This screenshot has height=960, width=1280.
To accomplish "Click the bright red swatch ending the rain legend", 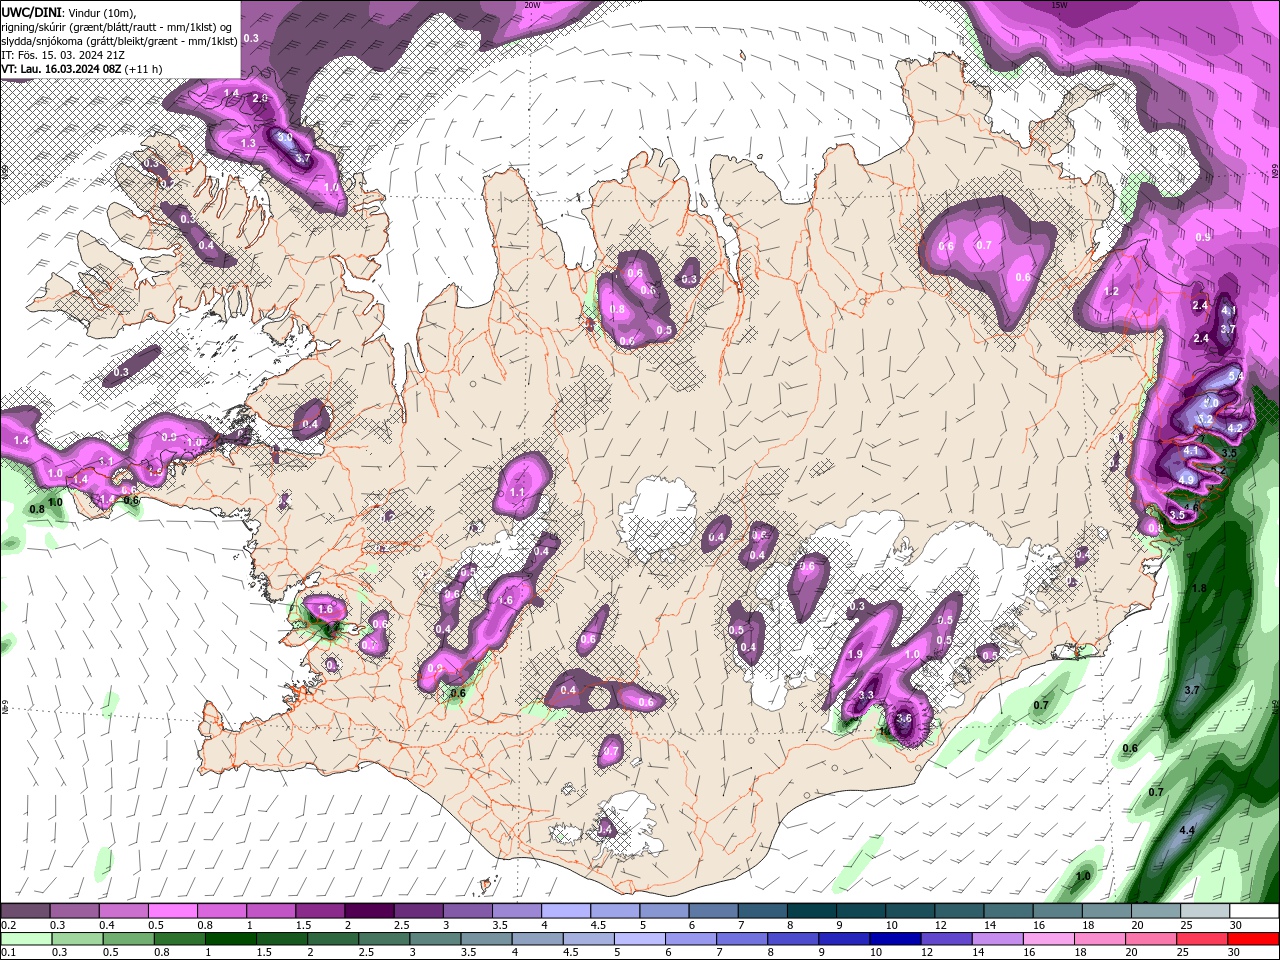I will 1254,939.
